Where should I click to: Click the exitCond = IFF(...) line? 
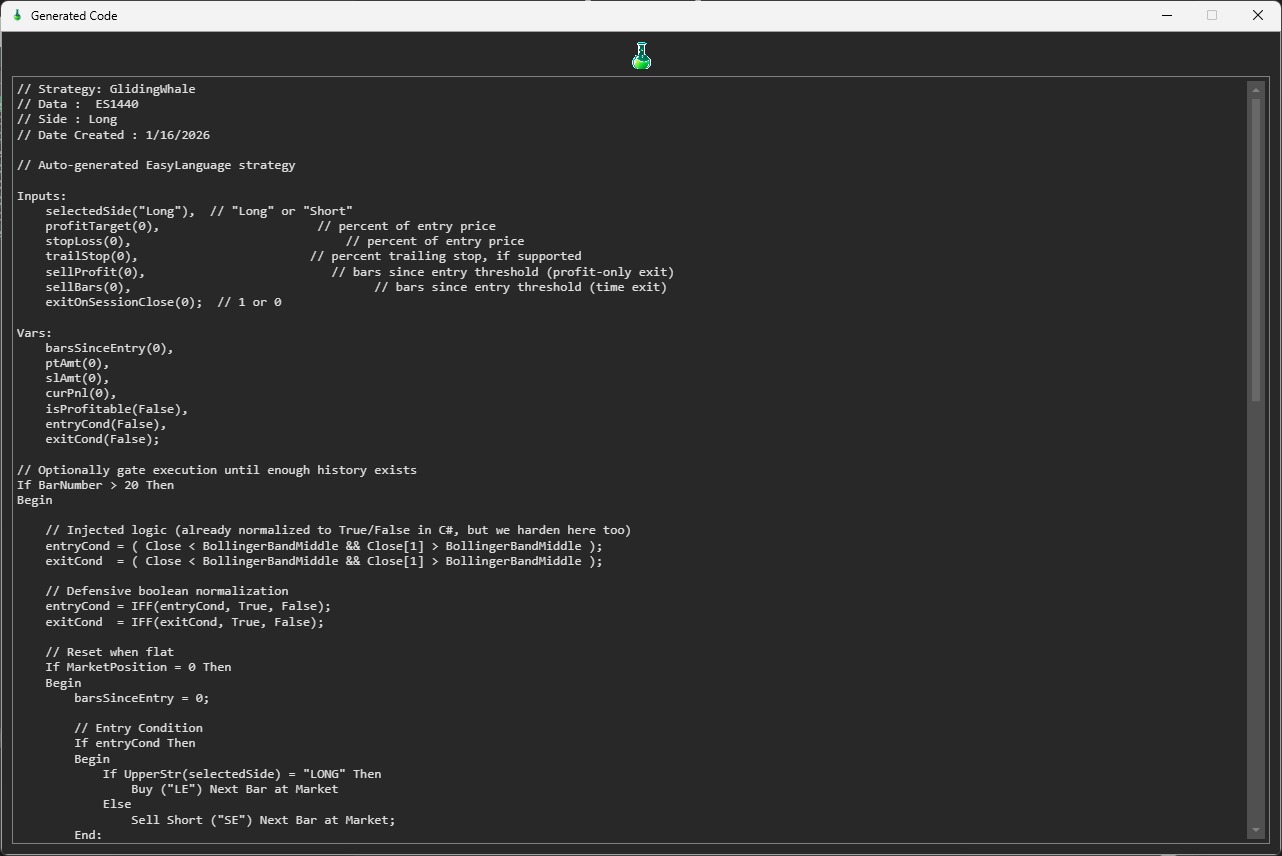(x=185, y=622)
